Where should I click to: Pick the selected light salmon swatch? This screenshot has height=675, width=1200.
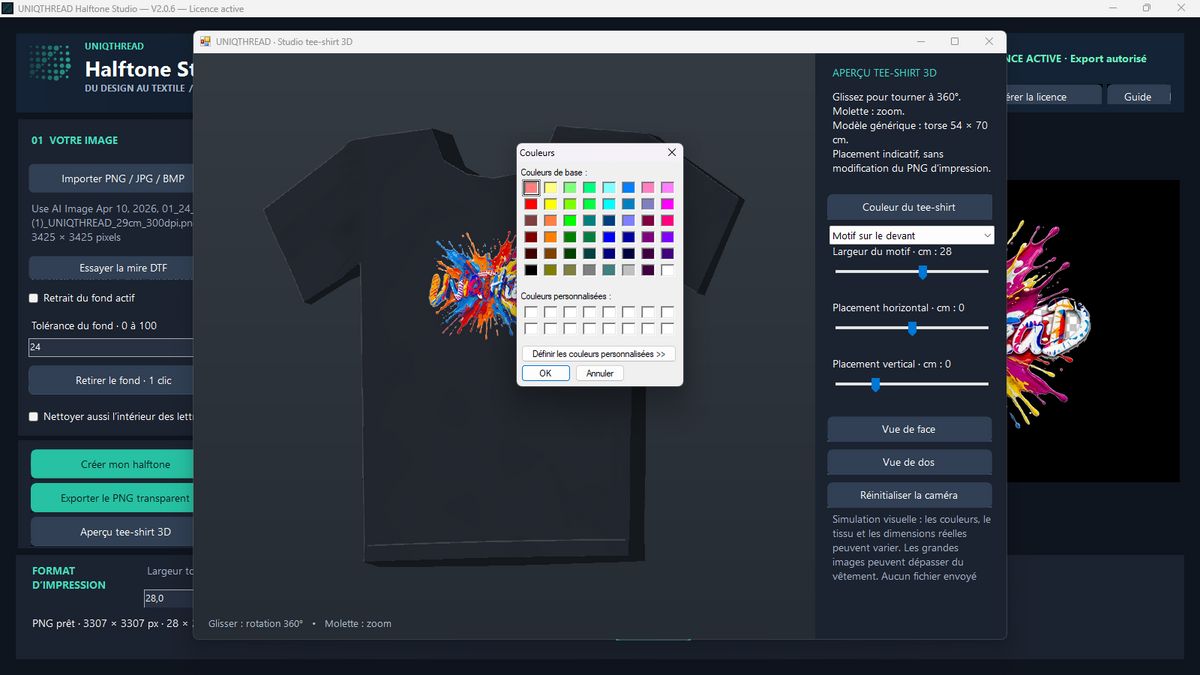tap(531, 187)
